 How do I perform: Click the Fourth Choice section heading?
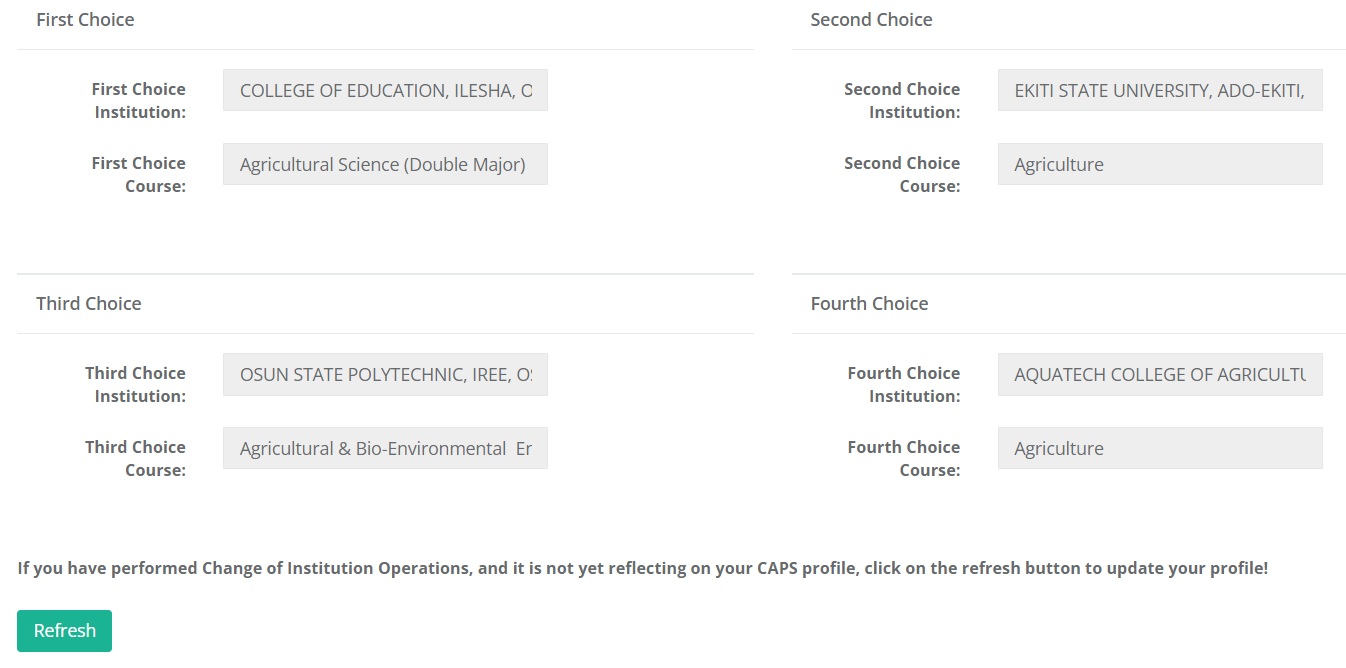coord(869,304)
